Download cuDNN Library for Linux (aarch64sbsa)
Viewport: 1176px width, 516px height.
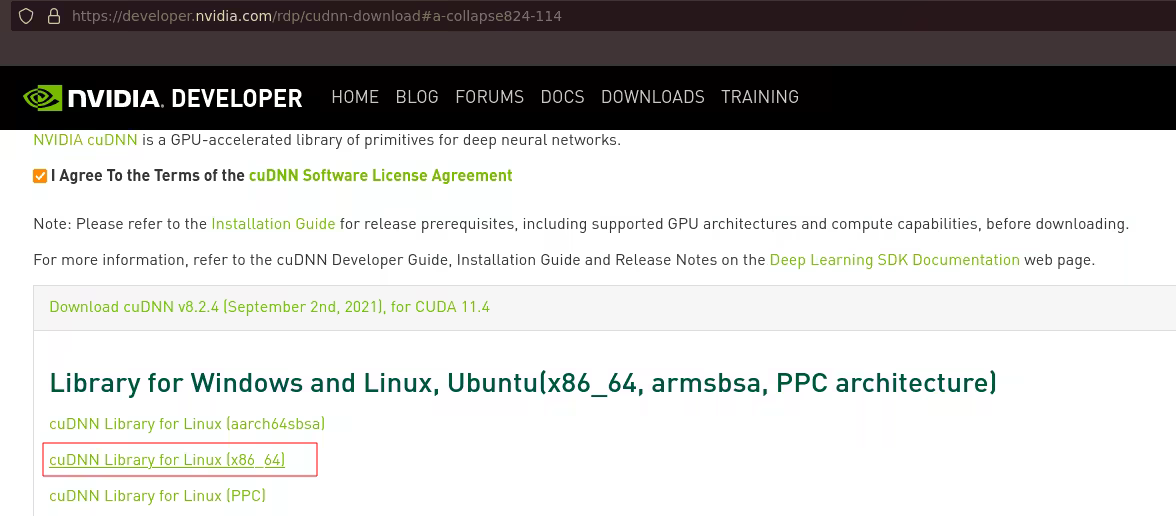(188, 424)
